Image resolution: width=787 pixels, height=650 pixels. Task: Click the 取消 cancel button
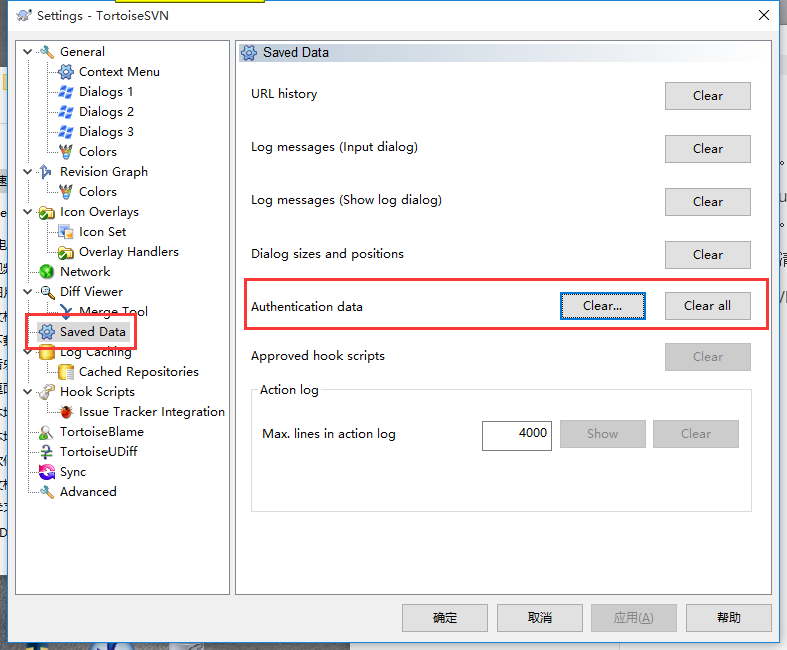[x=540, y=618]
